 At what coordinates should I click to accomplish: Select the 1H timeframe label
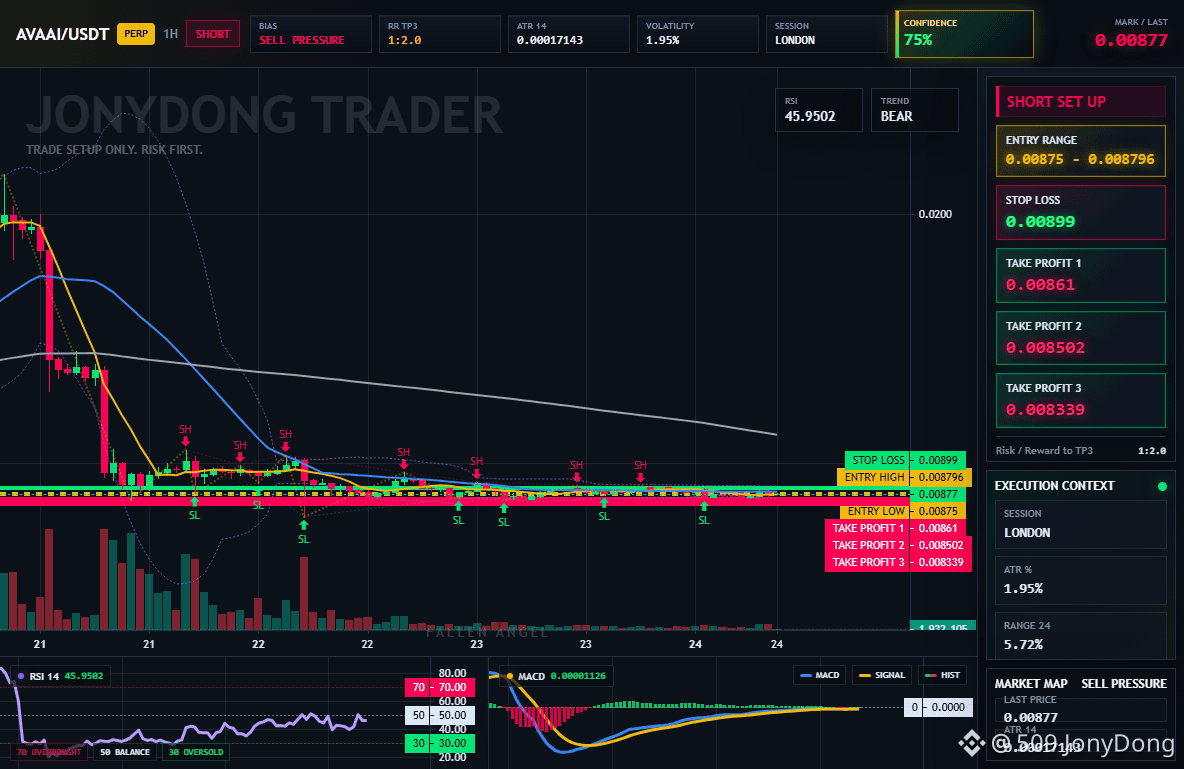click(171, 34)
